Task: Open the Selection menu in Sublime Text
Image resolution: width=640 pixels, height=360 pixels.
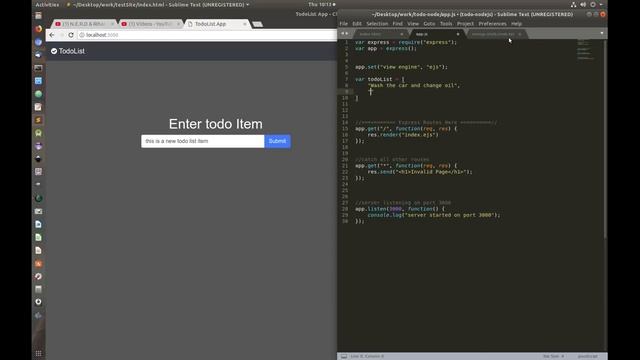Action: [377, 24]
